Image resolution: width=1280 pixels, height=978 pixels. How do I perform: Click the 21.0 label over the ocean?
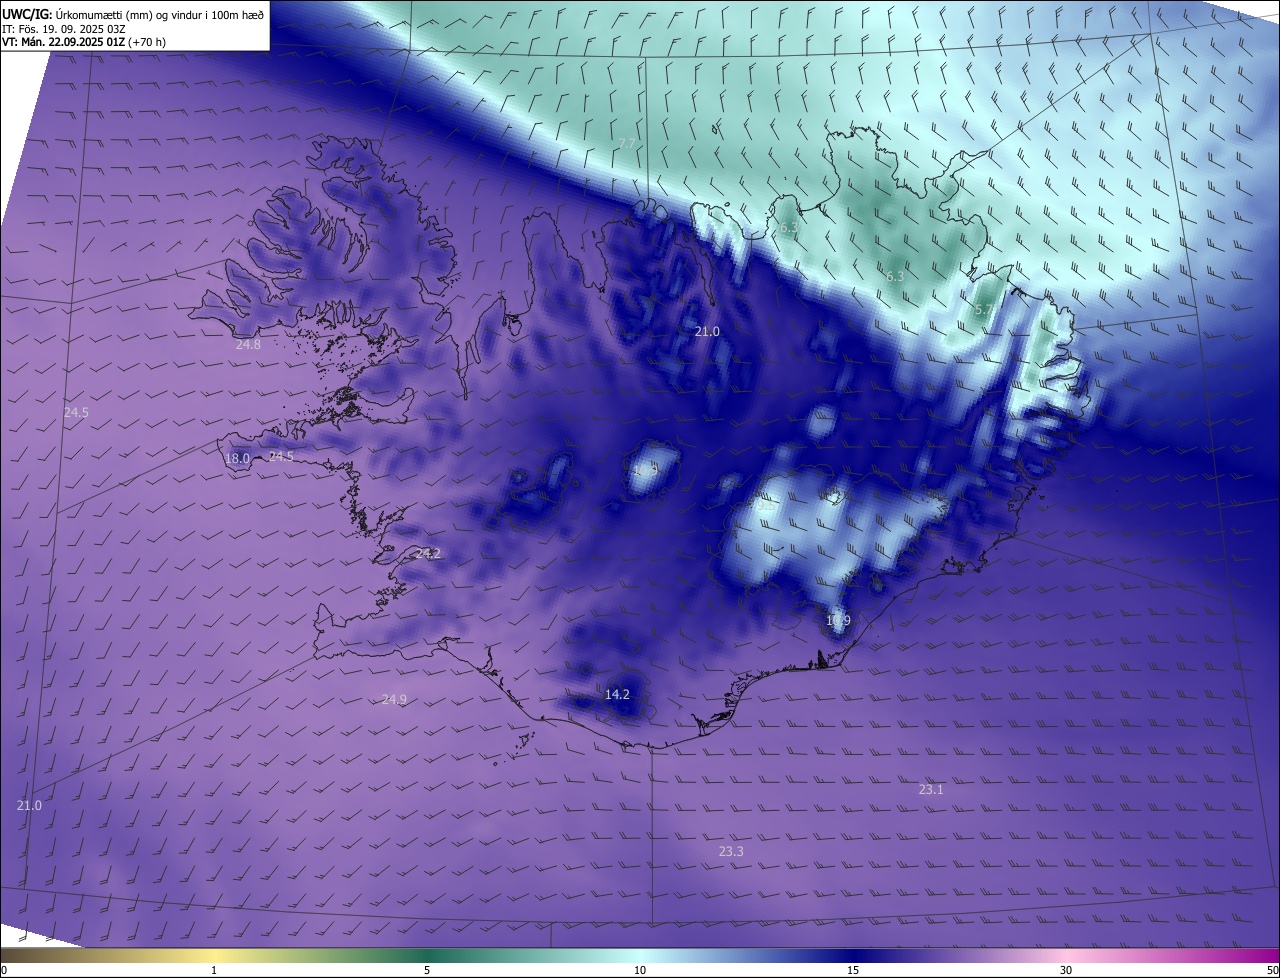(x=30, y=806)
